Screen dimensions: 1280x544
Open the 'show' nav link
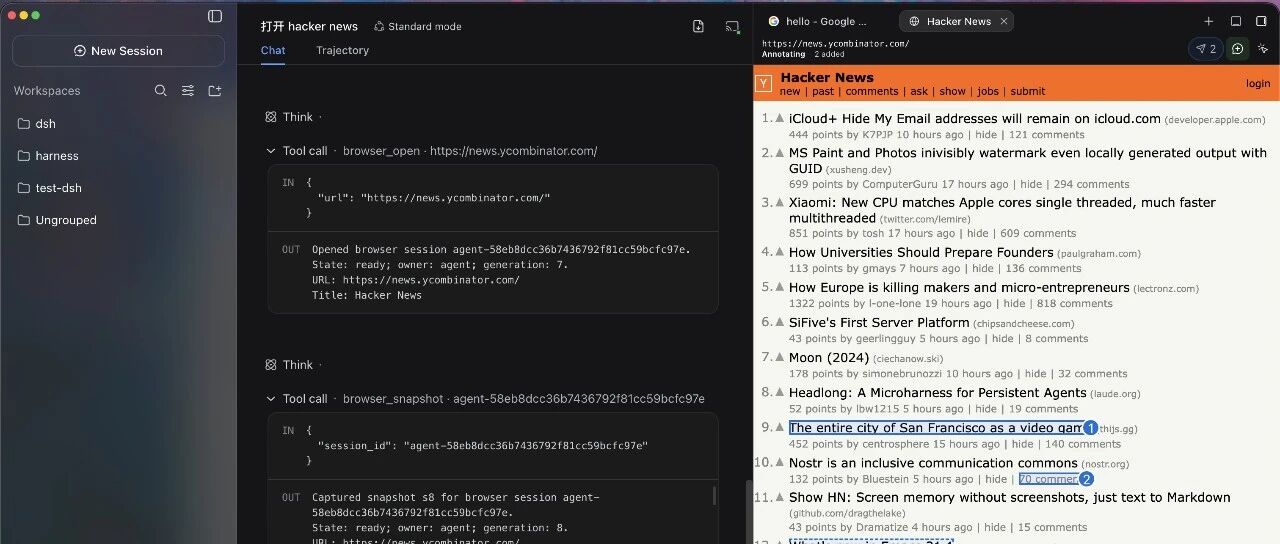click(953, 91)
